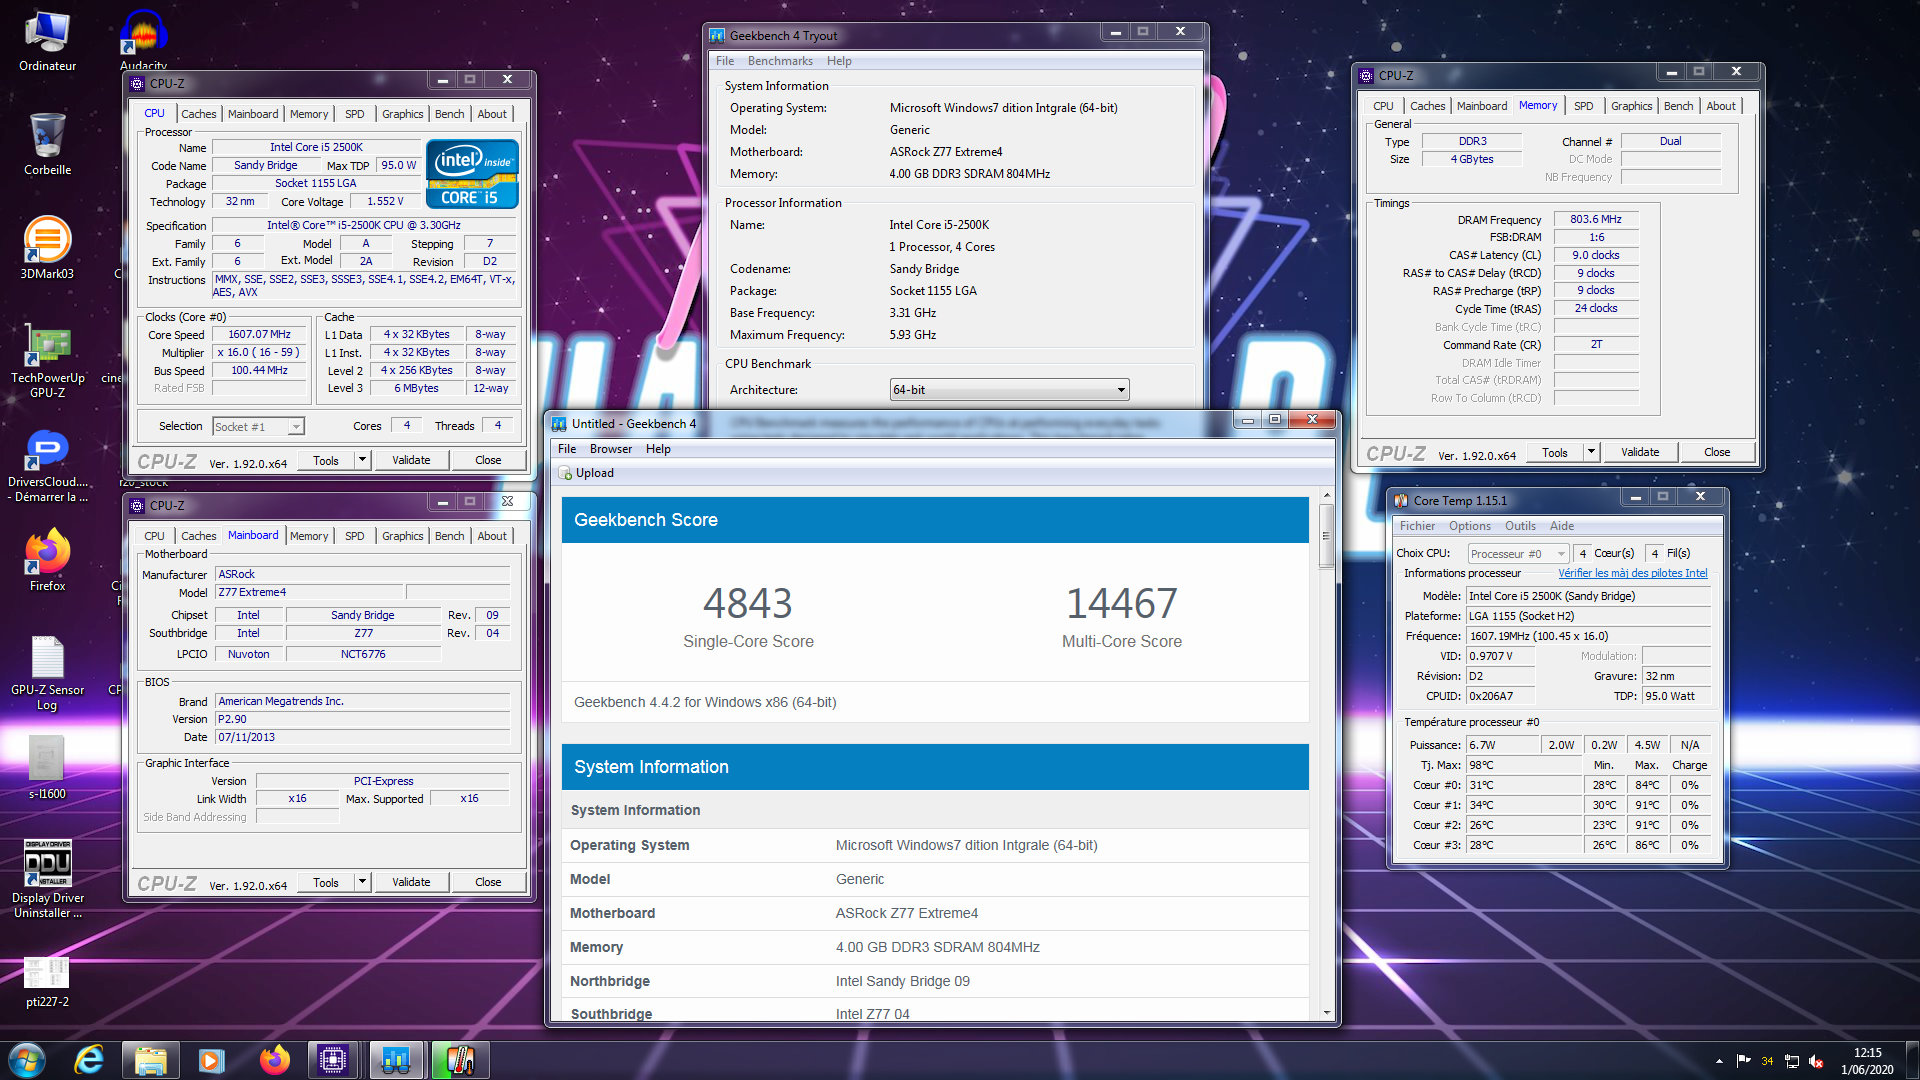Open the Audacity desktop shortcut
Viewport: 1920px width, 1080px height.
[x=144, y=40]
